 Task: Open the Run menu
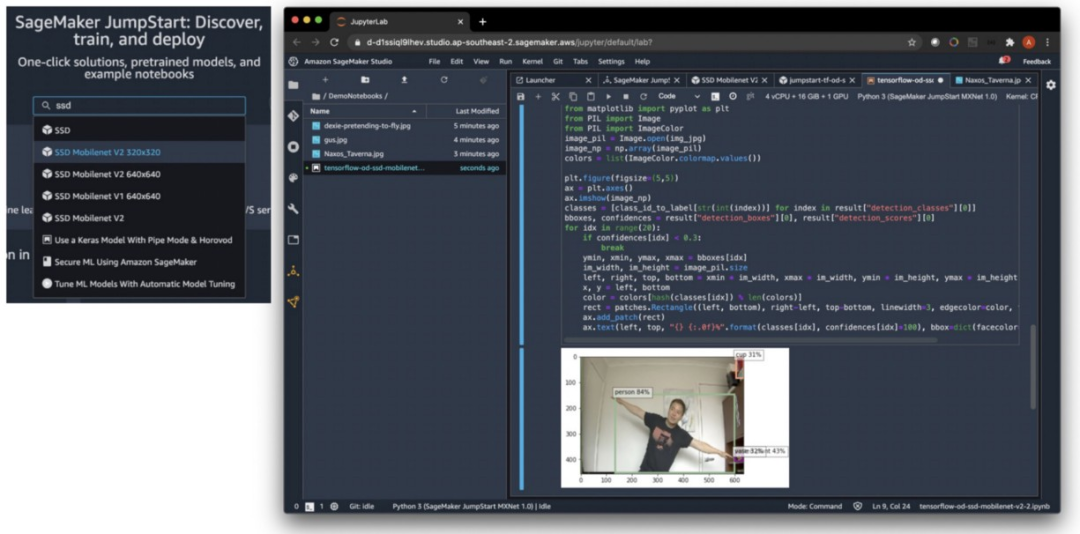coord(506,61)
